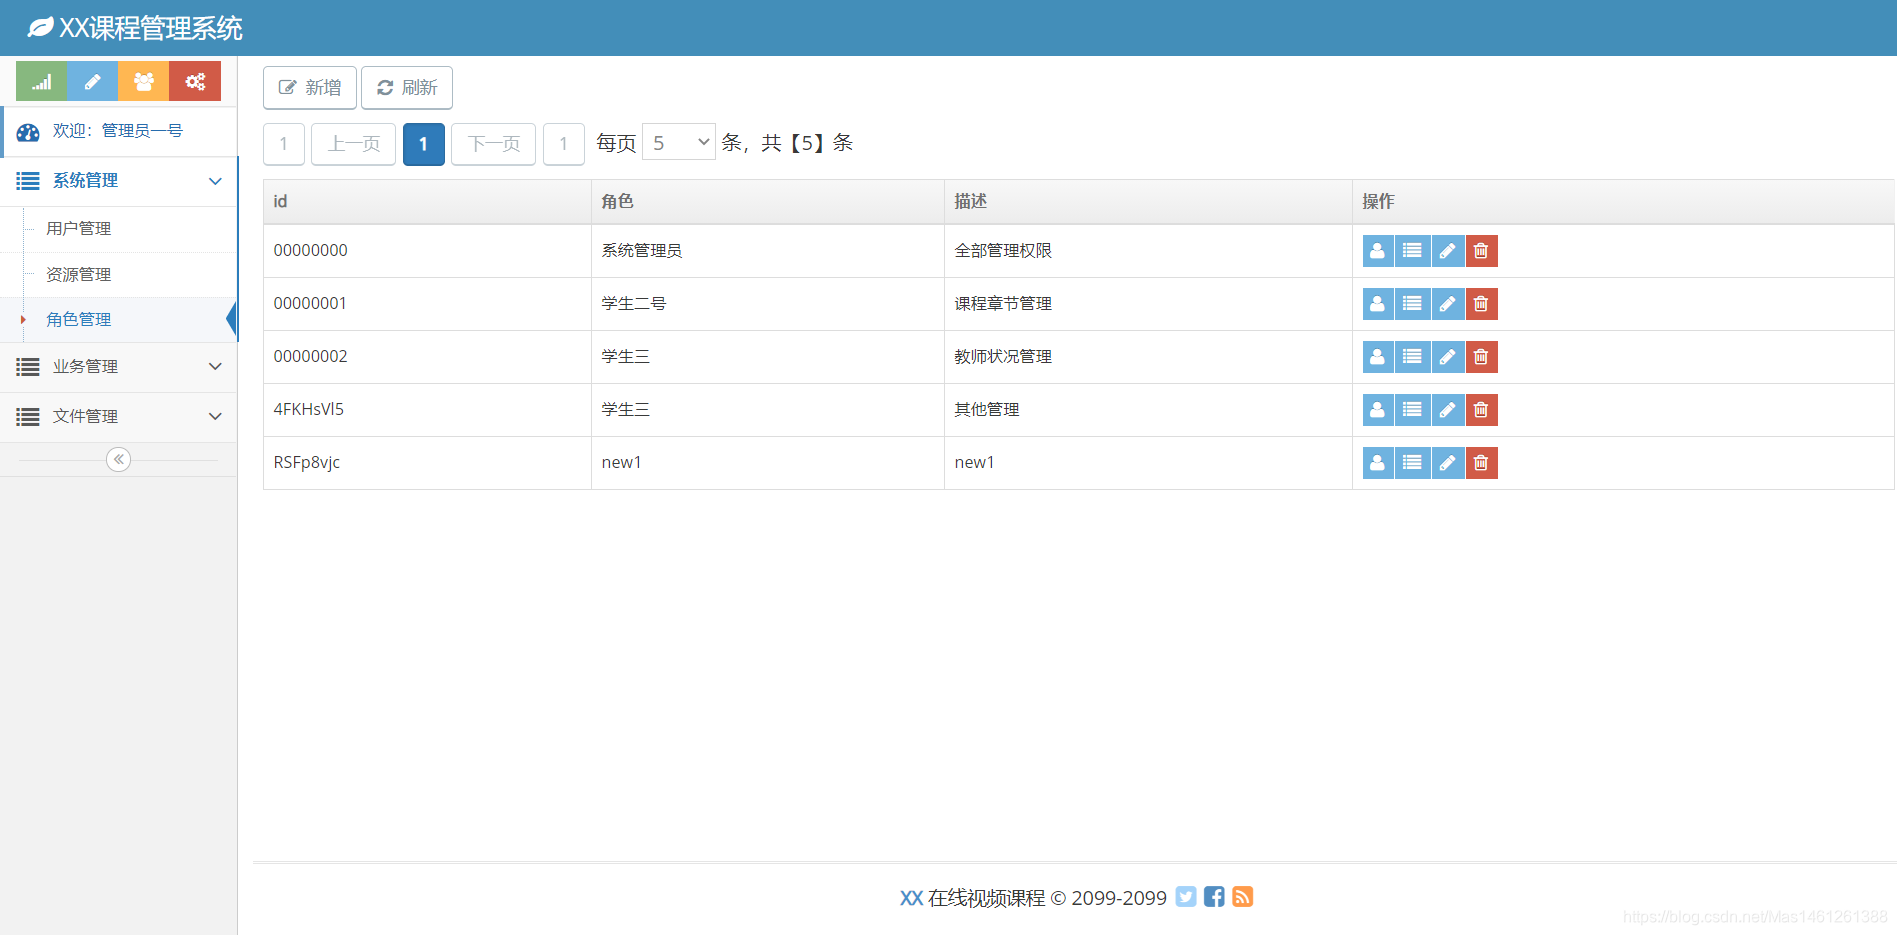Delete role 00000001 with trash icon
Screen dimensions: 1897x935
click(1481, 304)
